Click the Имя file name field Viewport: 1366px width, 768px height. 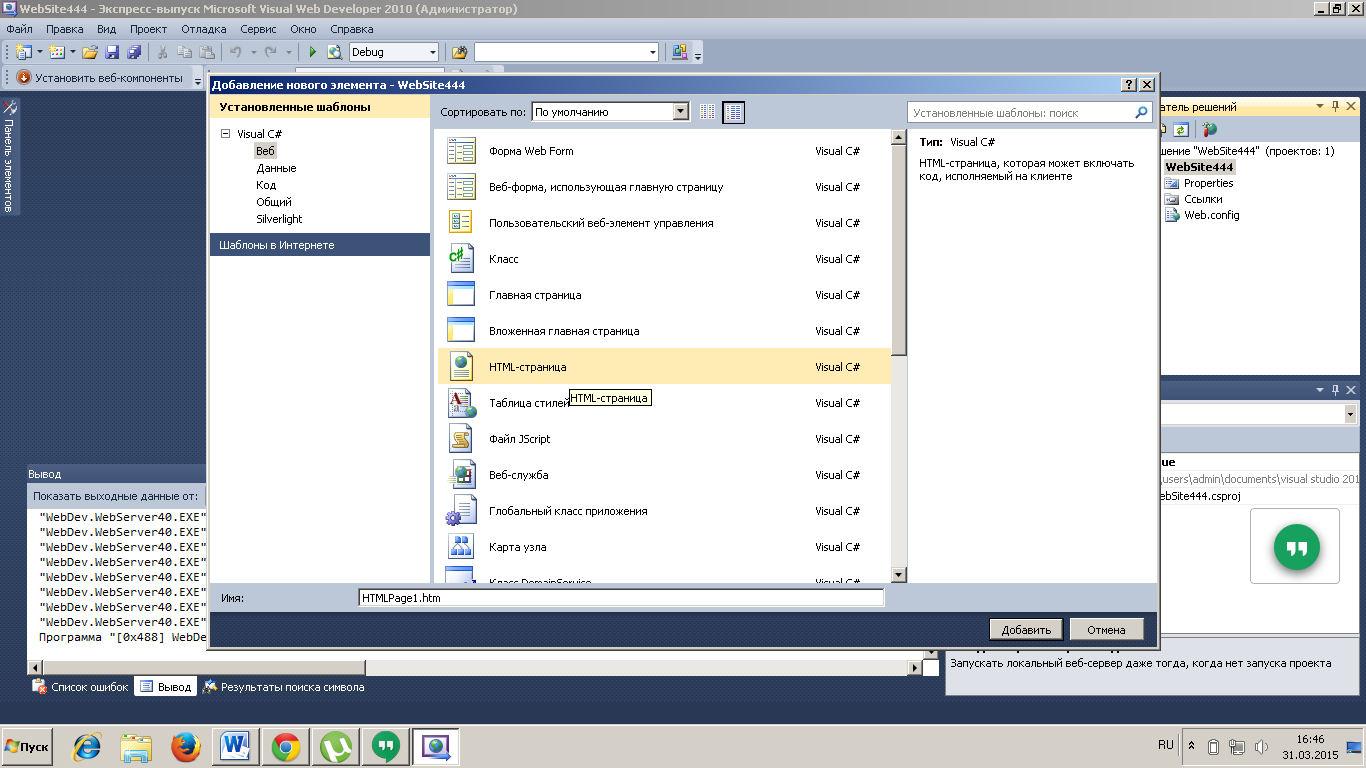point(621,598)
